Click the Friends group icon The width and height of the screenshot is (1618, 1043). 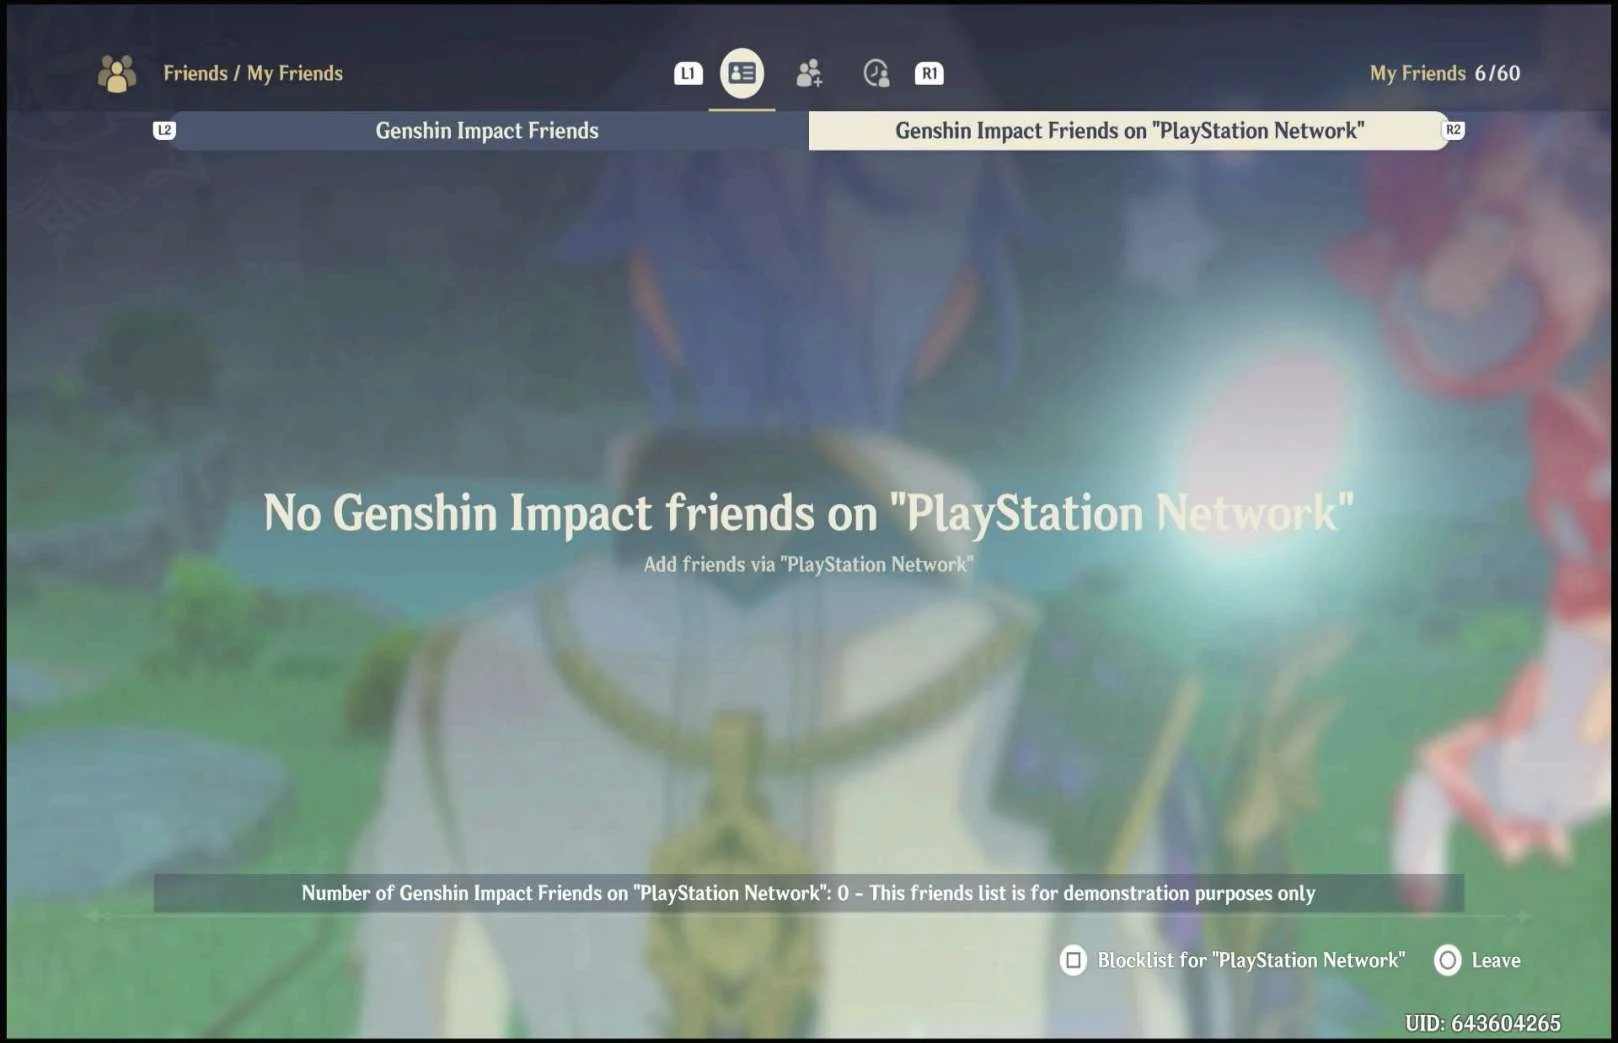click(117, 73)
